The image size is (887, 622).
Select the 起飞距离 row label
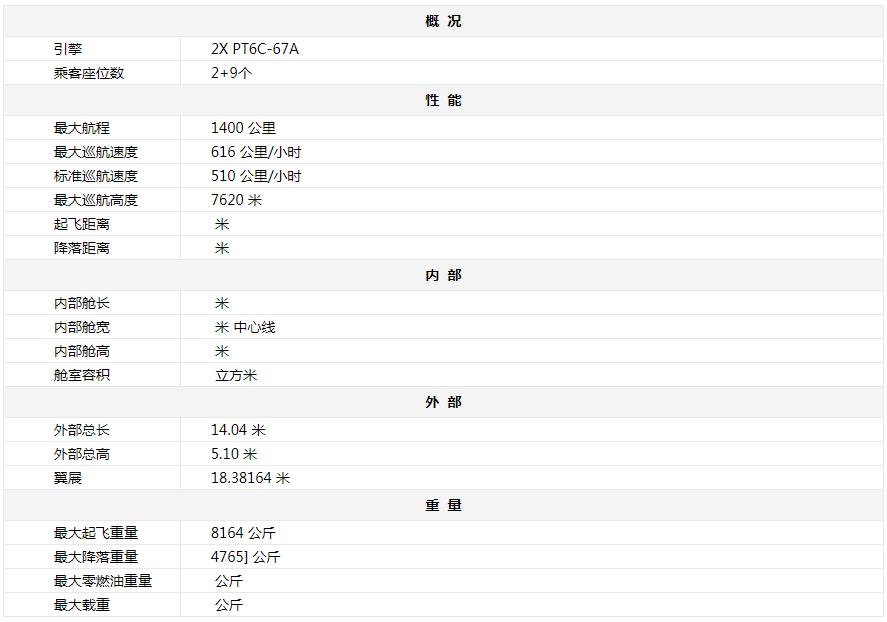click(x=82, y=224)
